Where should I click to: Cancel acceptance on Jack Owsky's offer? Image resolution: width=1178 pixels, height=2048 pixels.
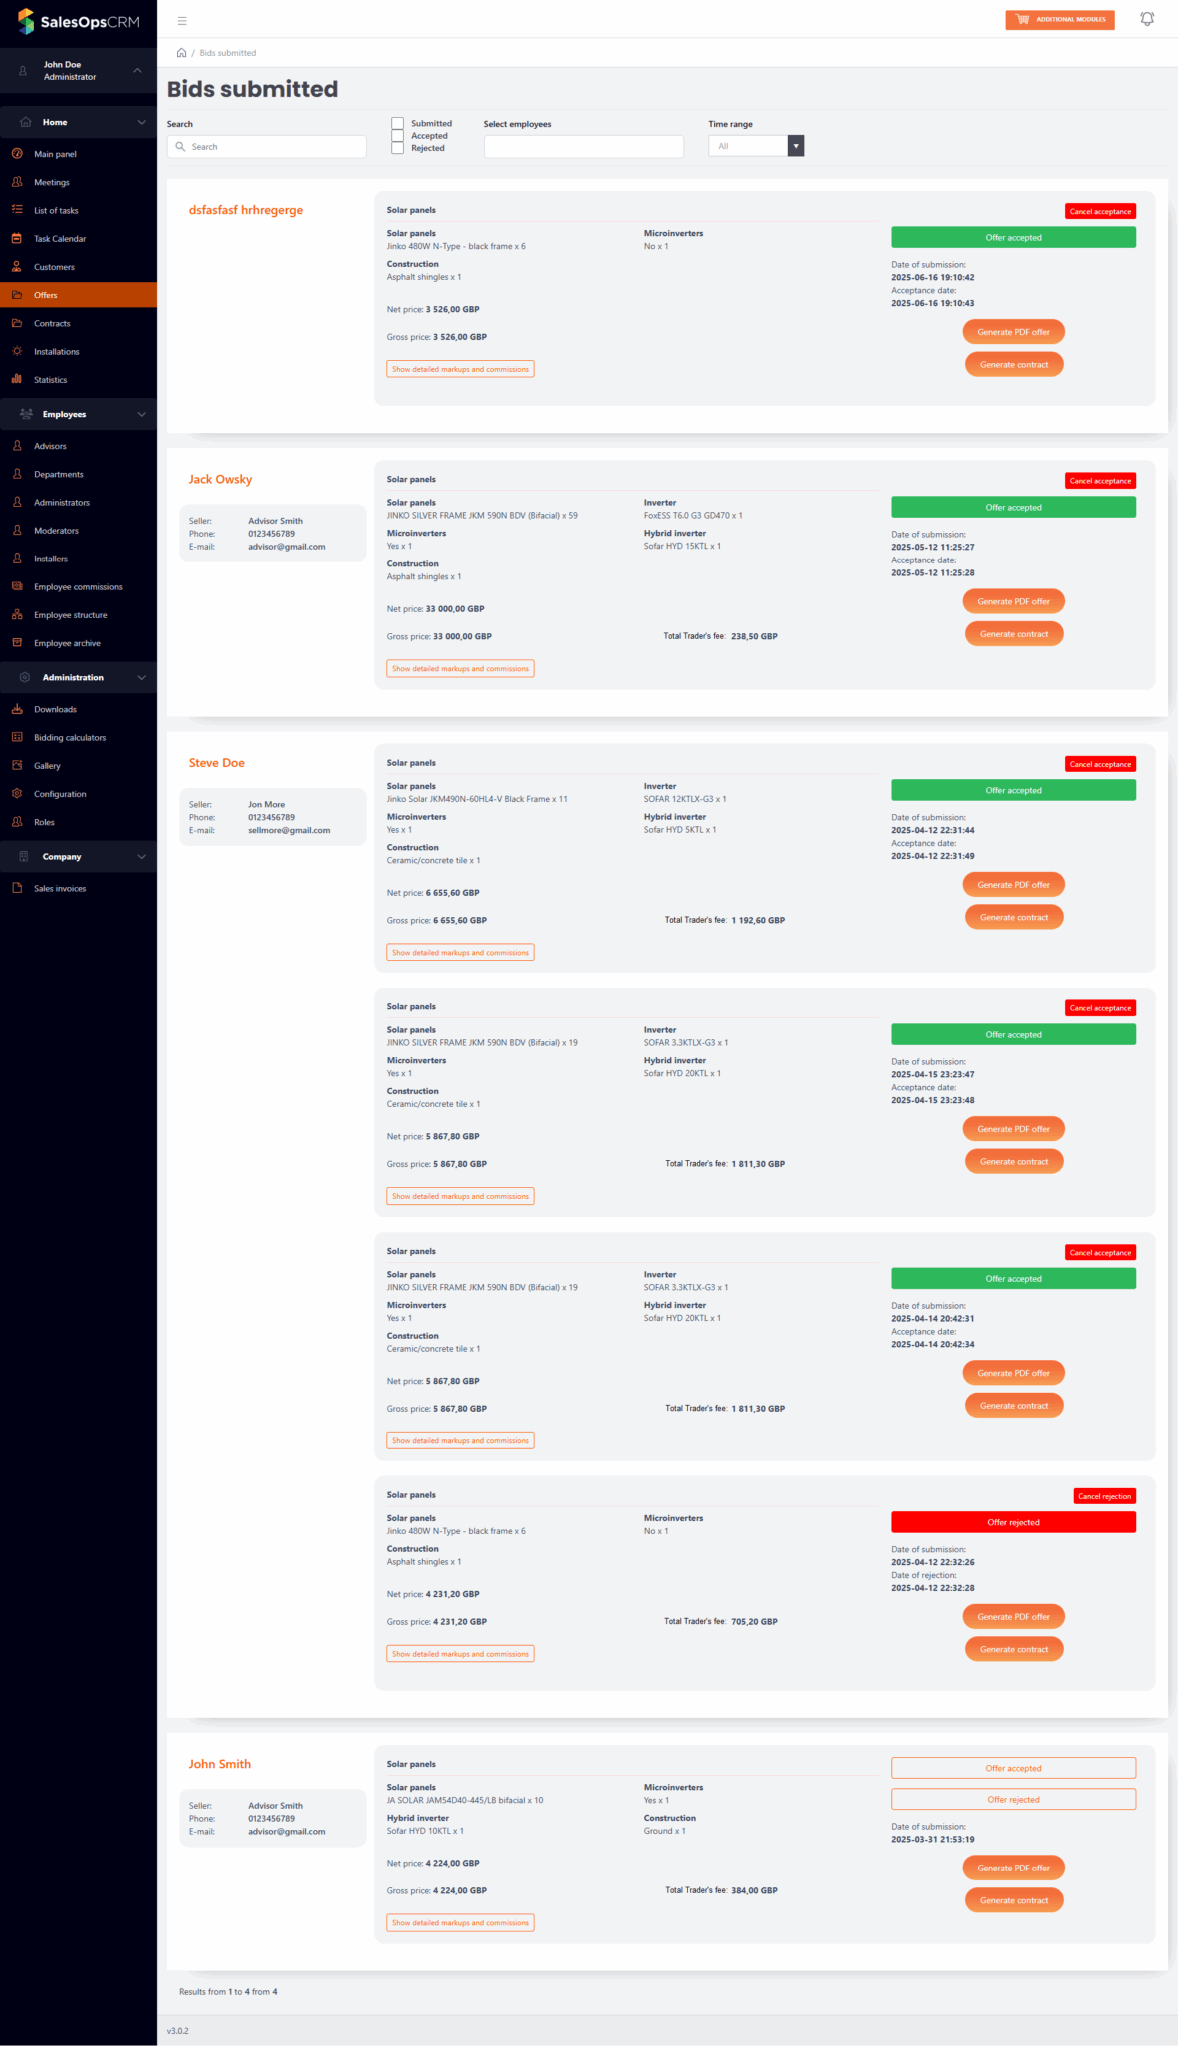pos(1100,481)
